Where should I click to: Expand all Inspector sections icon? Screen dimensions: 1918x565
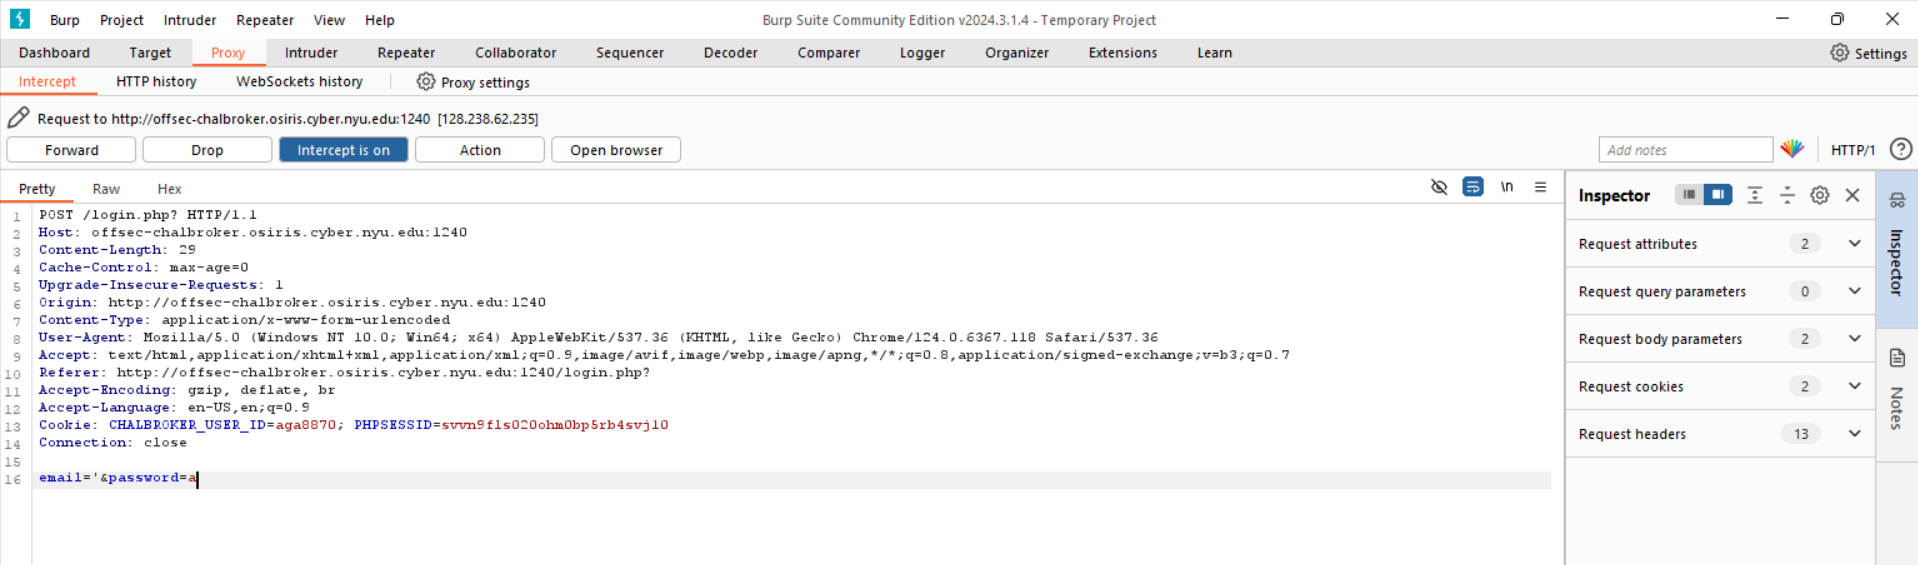(1754, 195)
